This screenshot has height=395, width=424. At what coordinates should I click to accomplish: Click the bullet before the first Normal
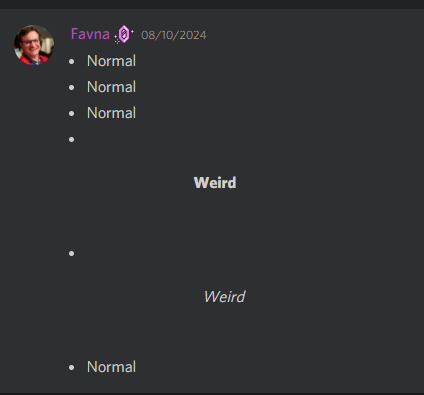coord(71,61)
